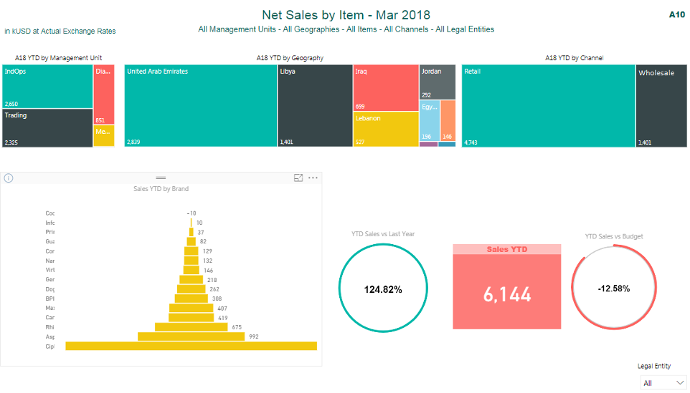Select the Trading management unit tile

coord(48,128)
